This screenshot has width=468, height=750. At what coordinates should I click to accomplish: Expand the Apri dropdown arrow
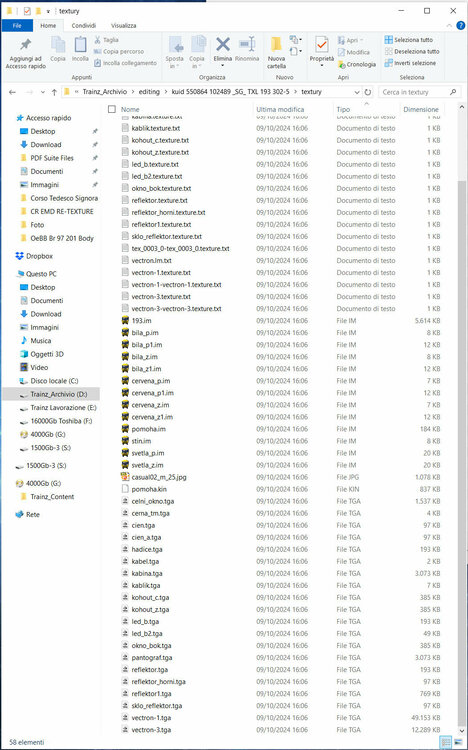pos(361,41)
